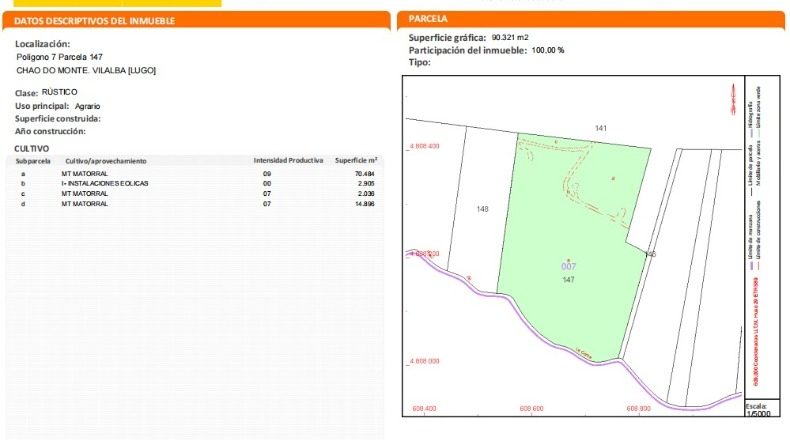Click subparcela letter 'b'
The height and width of the screenshot is (440, 790).
click(x=23, y=184)
